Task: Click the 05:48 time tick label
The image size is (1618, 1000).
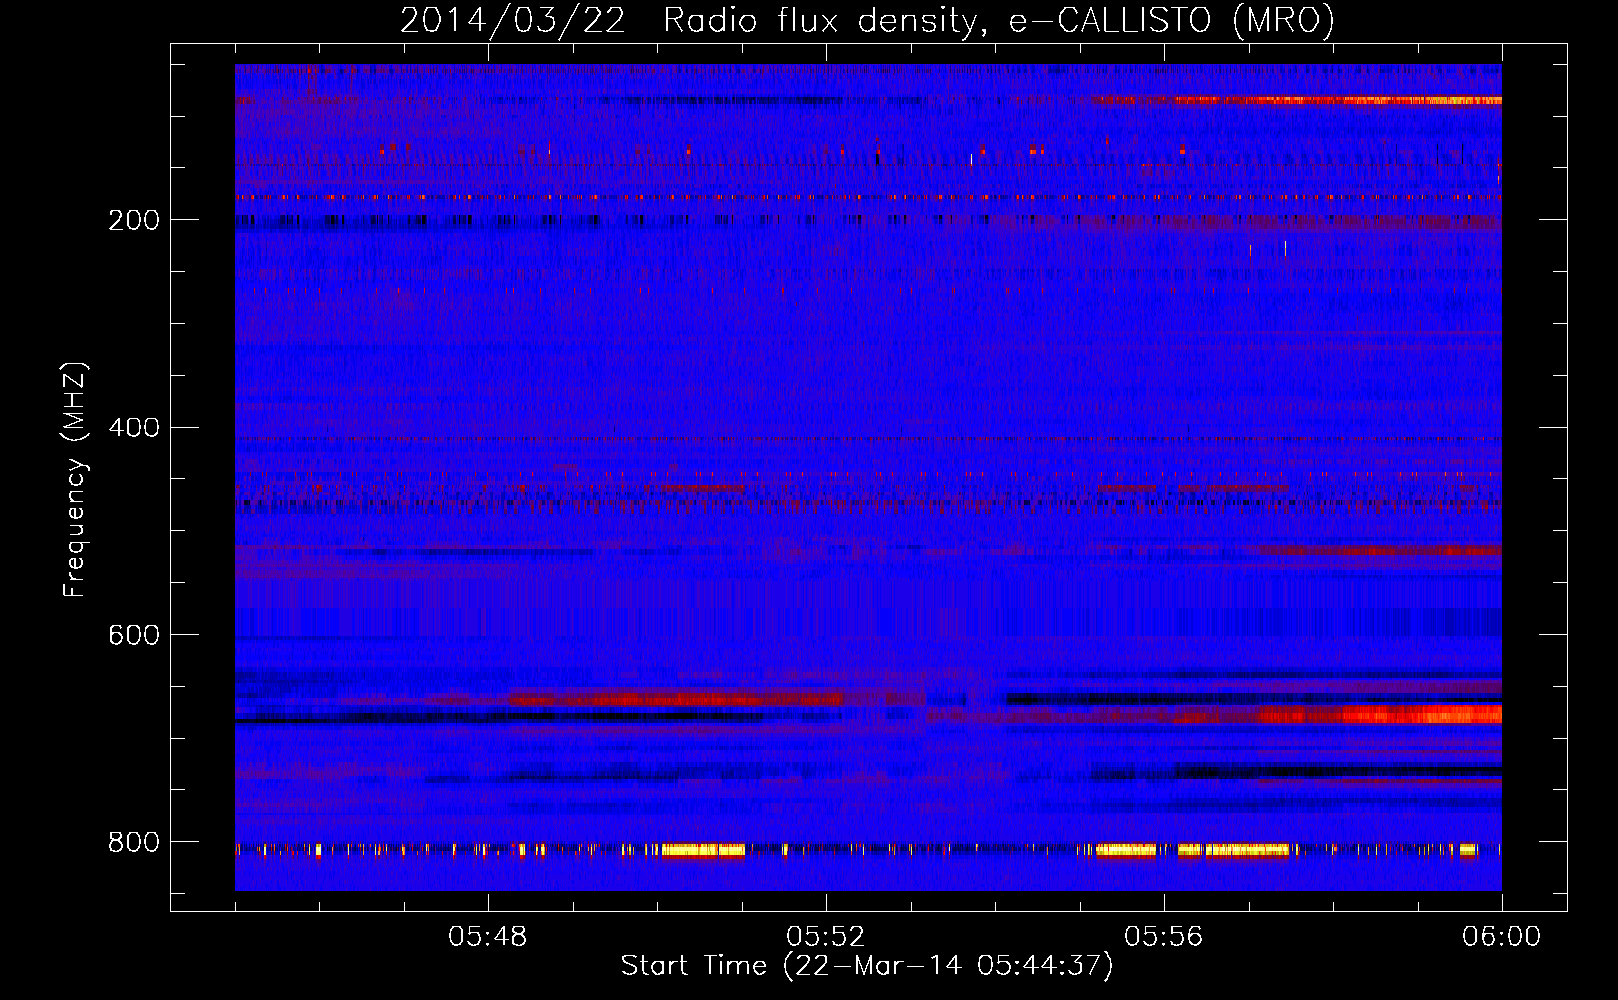Action: pyautogui.click(x=488, y=937)
